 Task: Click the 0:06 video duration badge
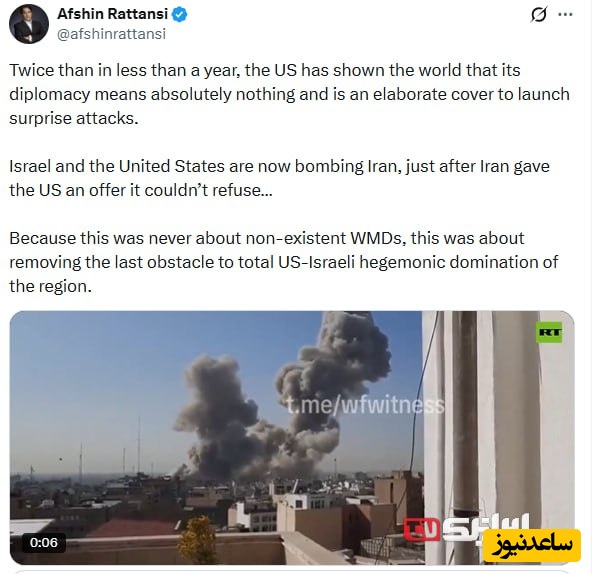[x=43, y=543]
